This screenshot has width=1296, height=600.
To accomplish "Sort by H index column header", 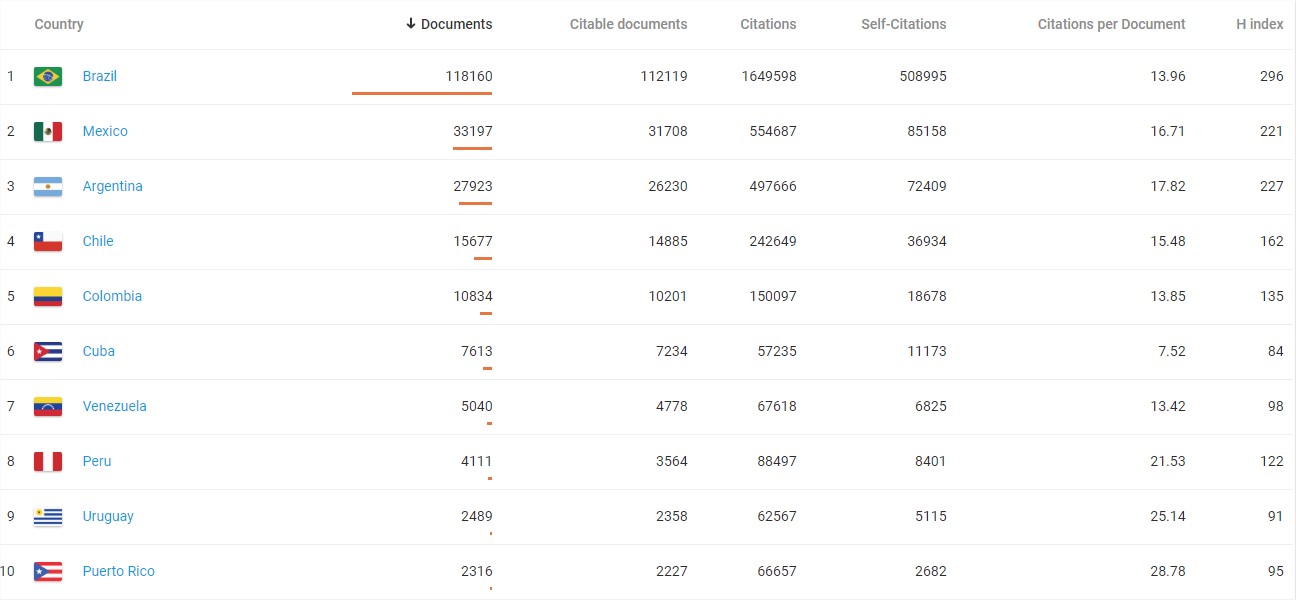I will click(x=1259, y=24).
